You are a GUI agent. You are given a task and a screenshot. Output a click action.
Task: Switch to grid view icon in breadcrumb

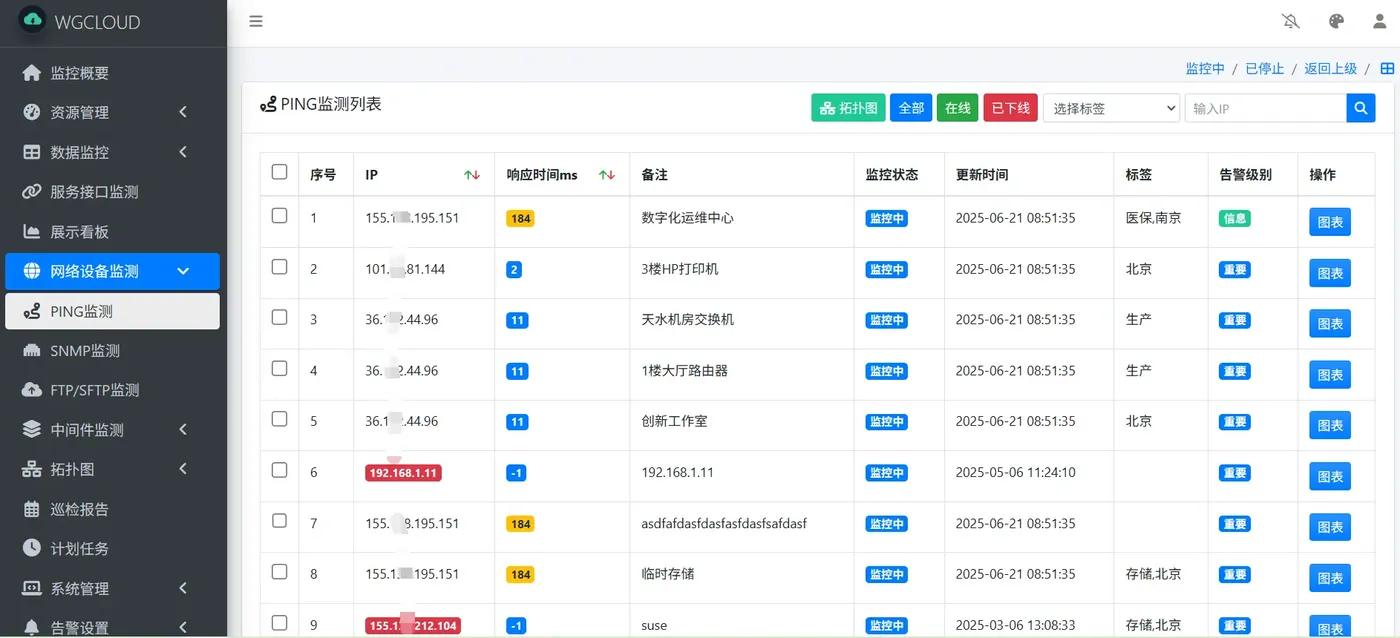coord(1387,68)
